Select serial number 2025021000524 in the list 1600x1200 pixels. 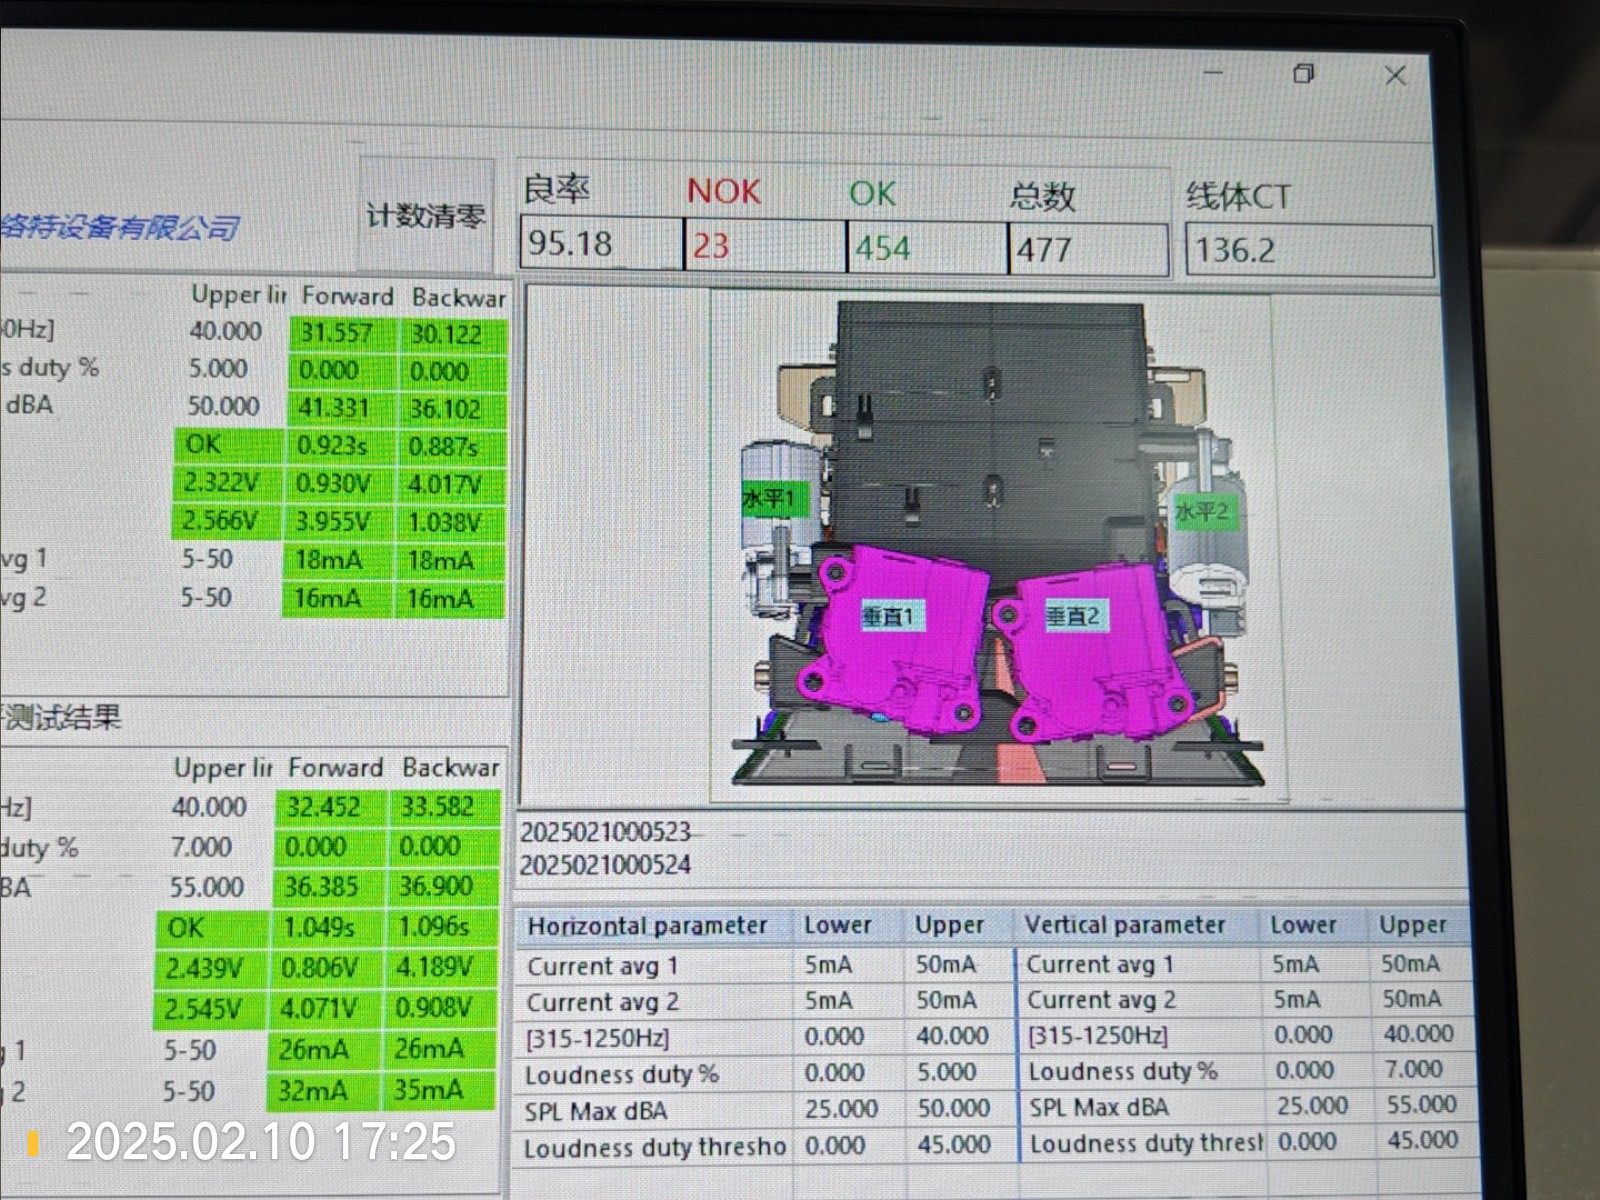pos(605,865)
